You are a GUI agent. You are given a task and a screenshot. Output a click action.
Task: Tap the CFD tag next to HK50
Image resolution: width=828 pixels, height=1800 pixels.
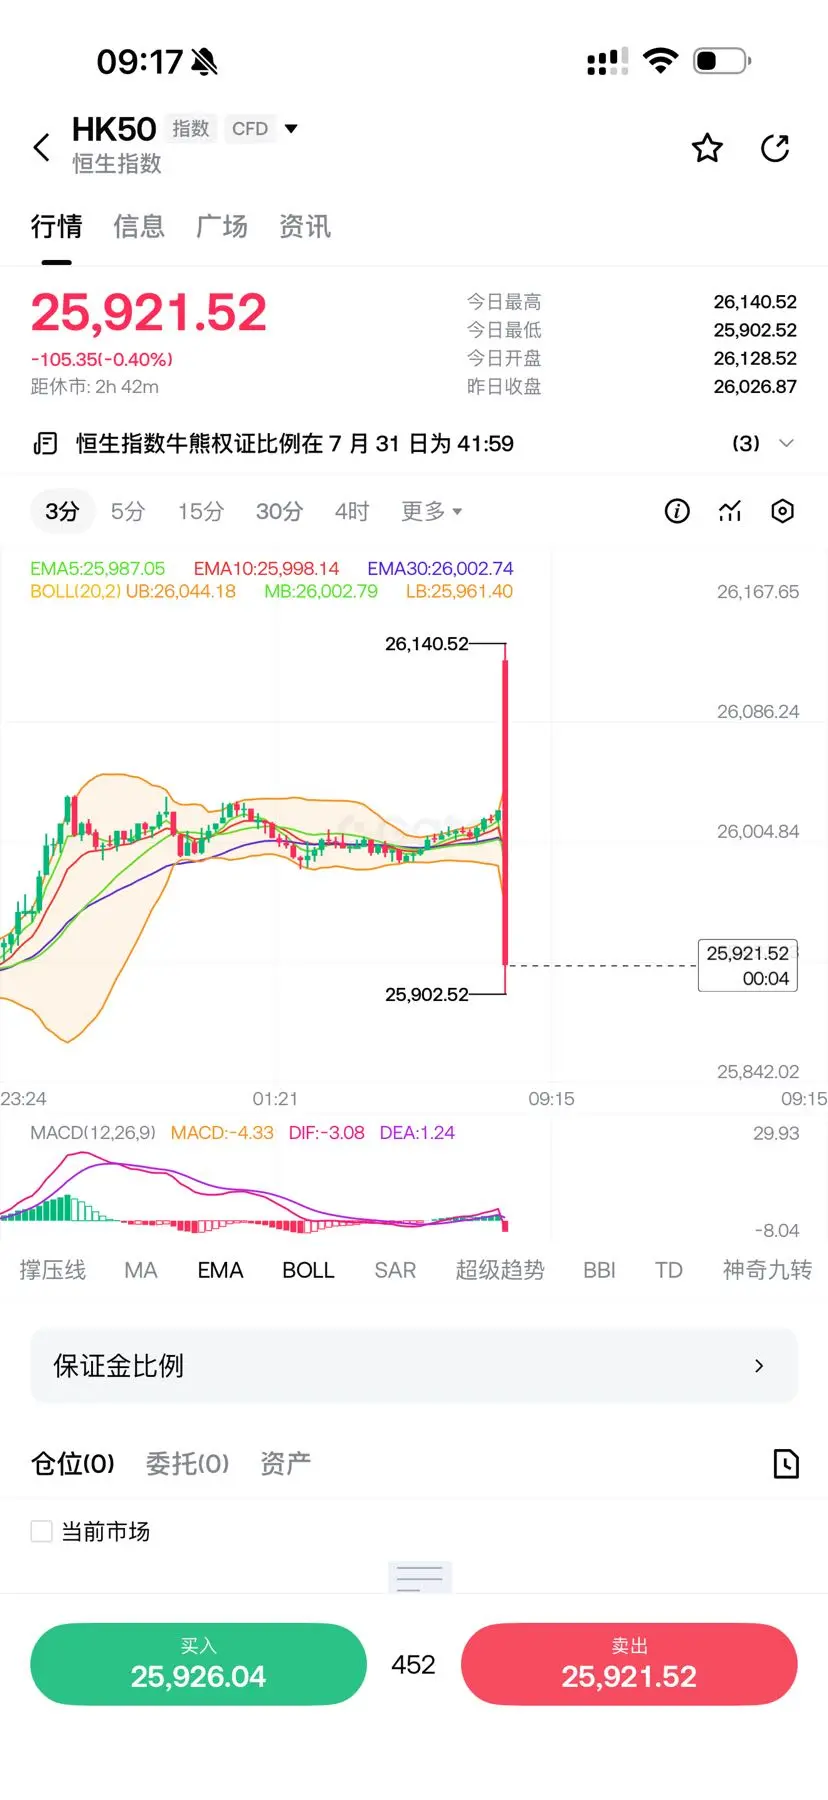250,128
